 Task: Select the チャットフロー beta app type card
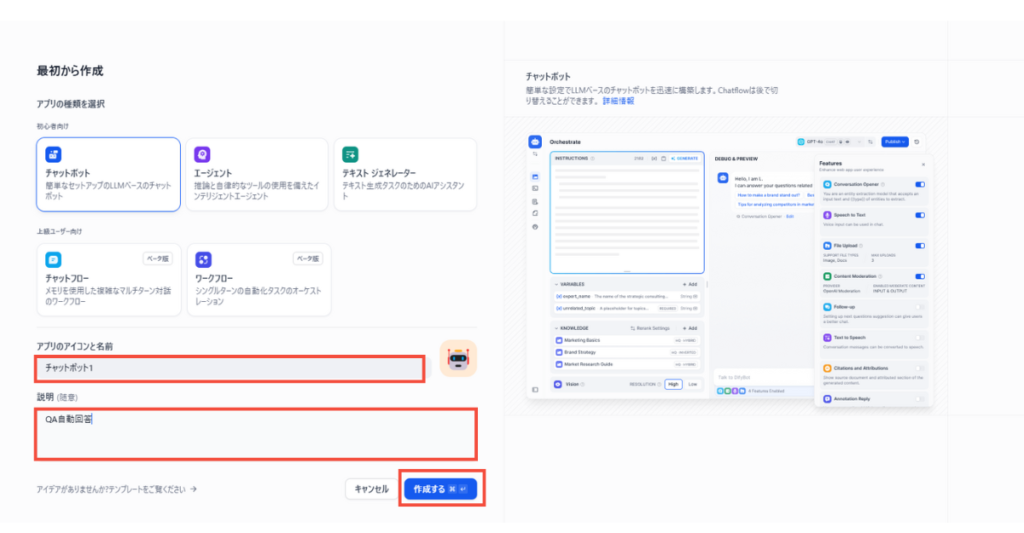108,280
